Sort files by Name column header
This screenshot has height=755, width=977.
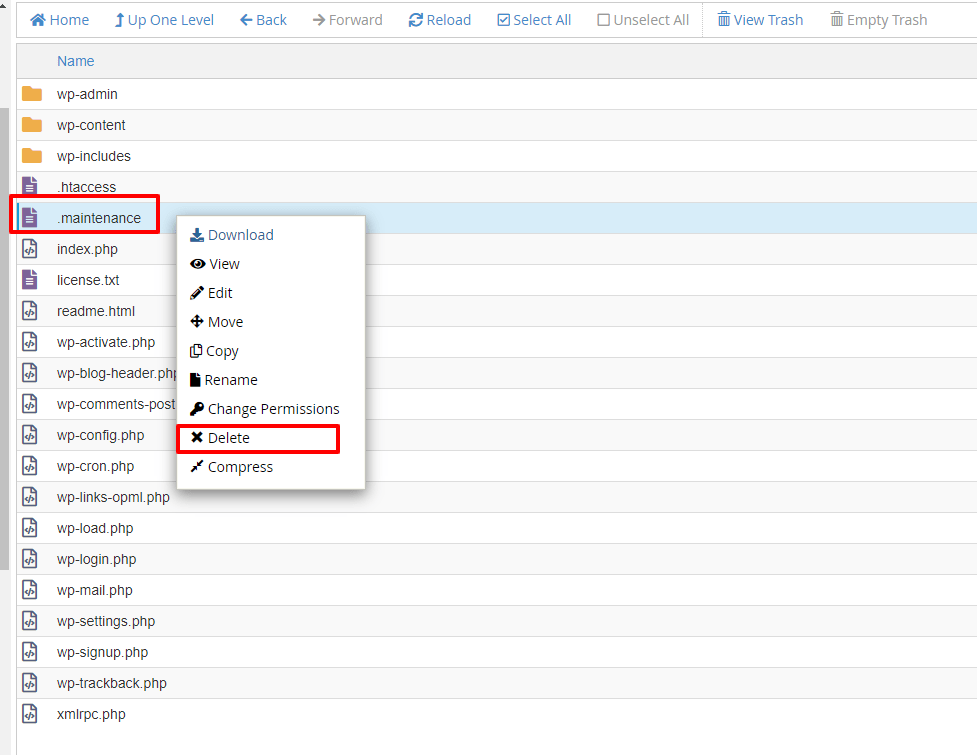(x=75, y=61)
